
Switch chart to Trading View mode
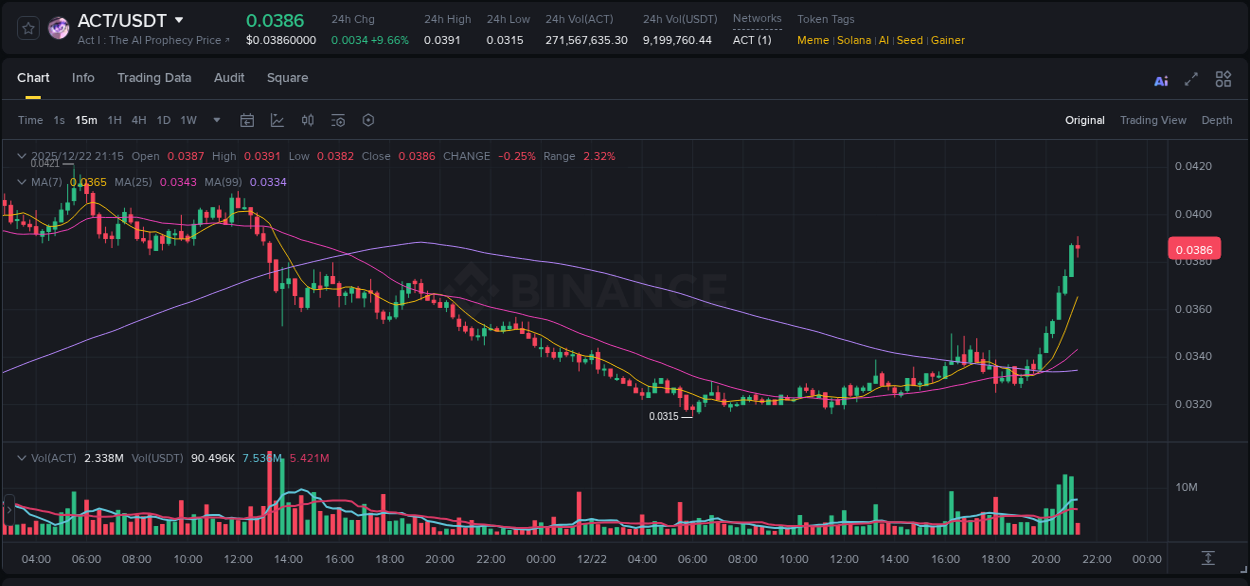[x=1153, y=120]
